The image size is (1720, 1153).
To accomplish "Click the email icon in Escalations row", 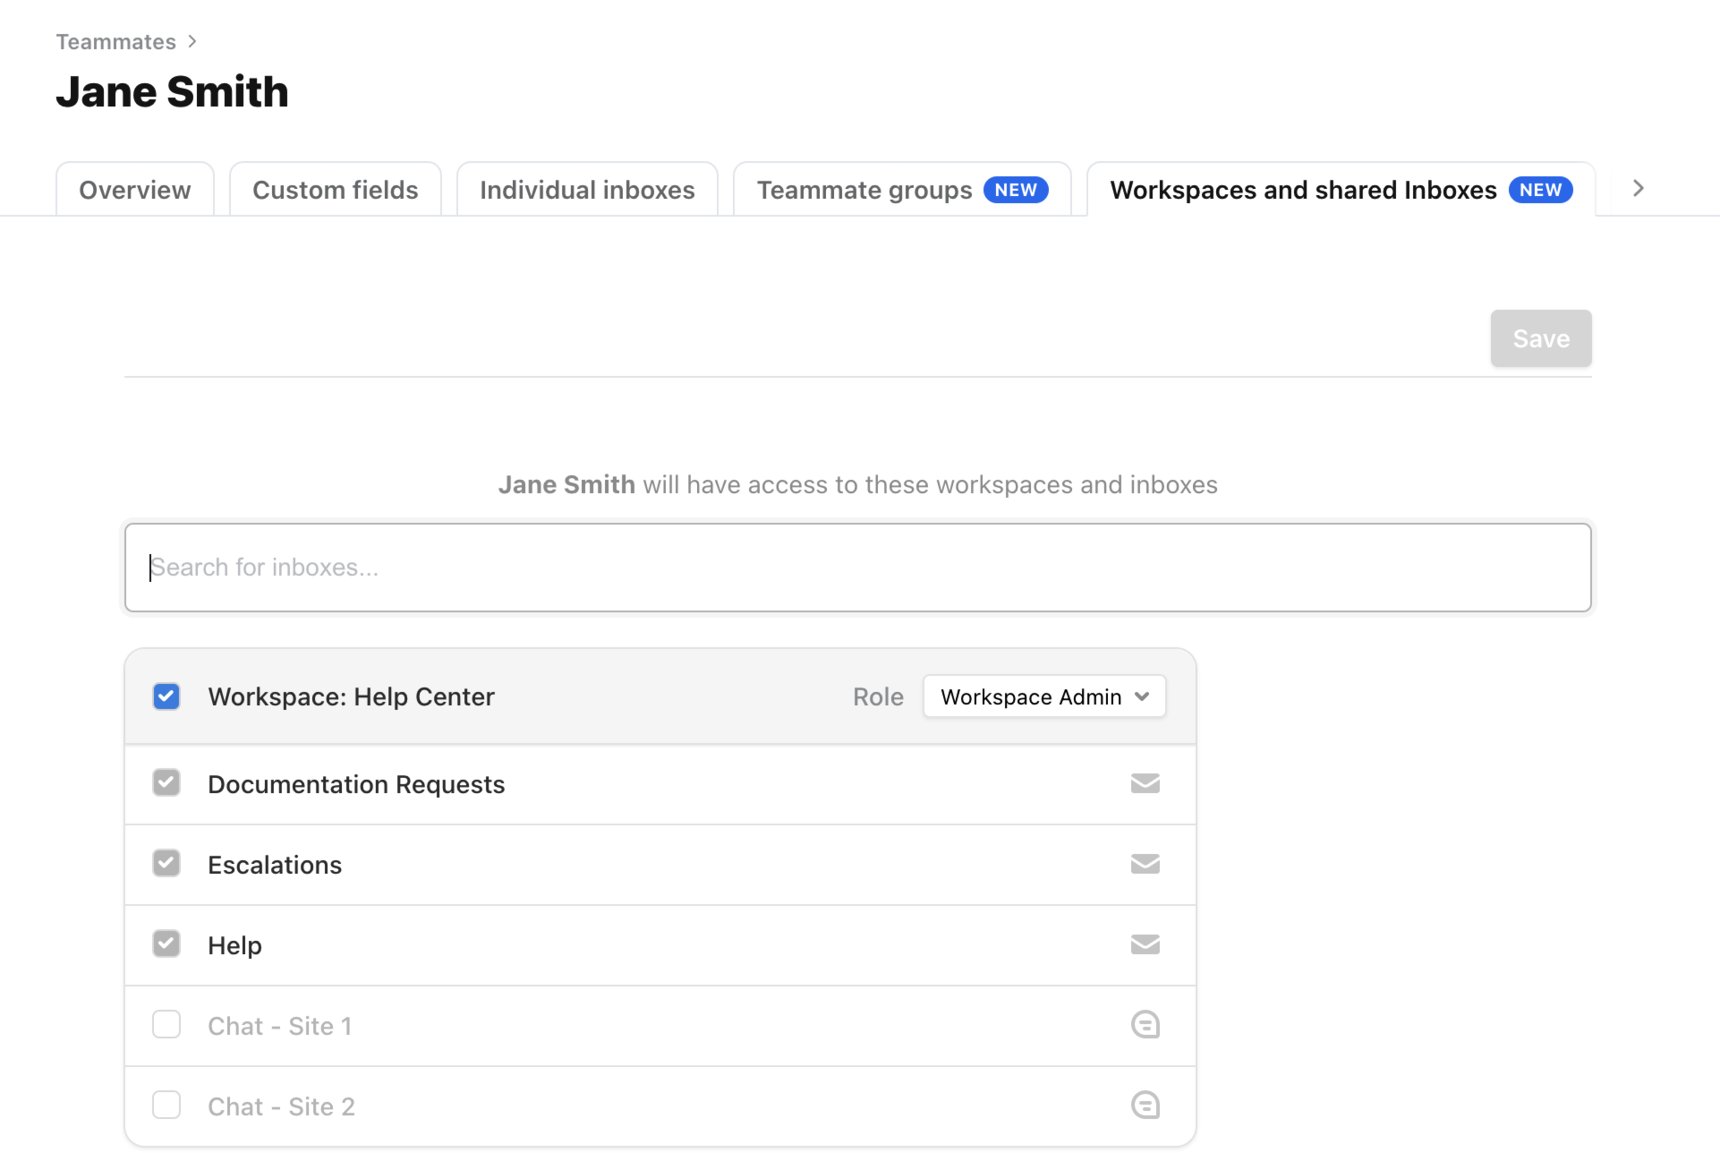I will (1145, 864).
